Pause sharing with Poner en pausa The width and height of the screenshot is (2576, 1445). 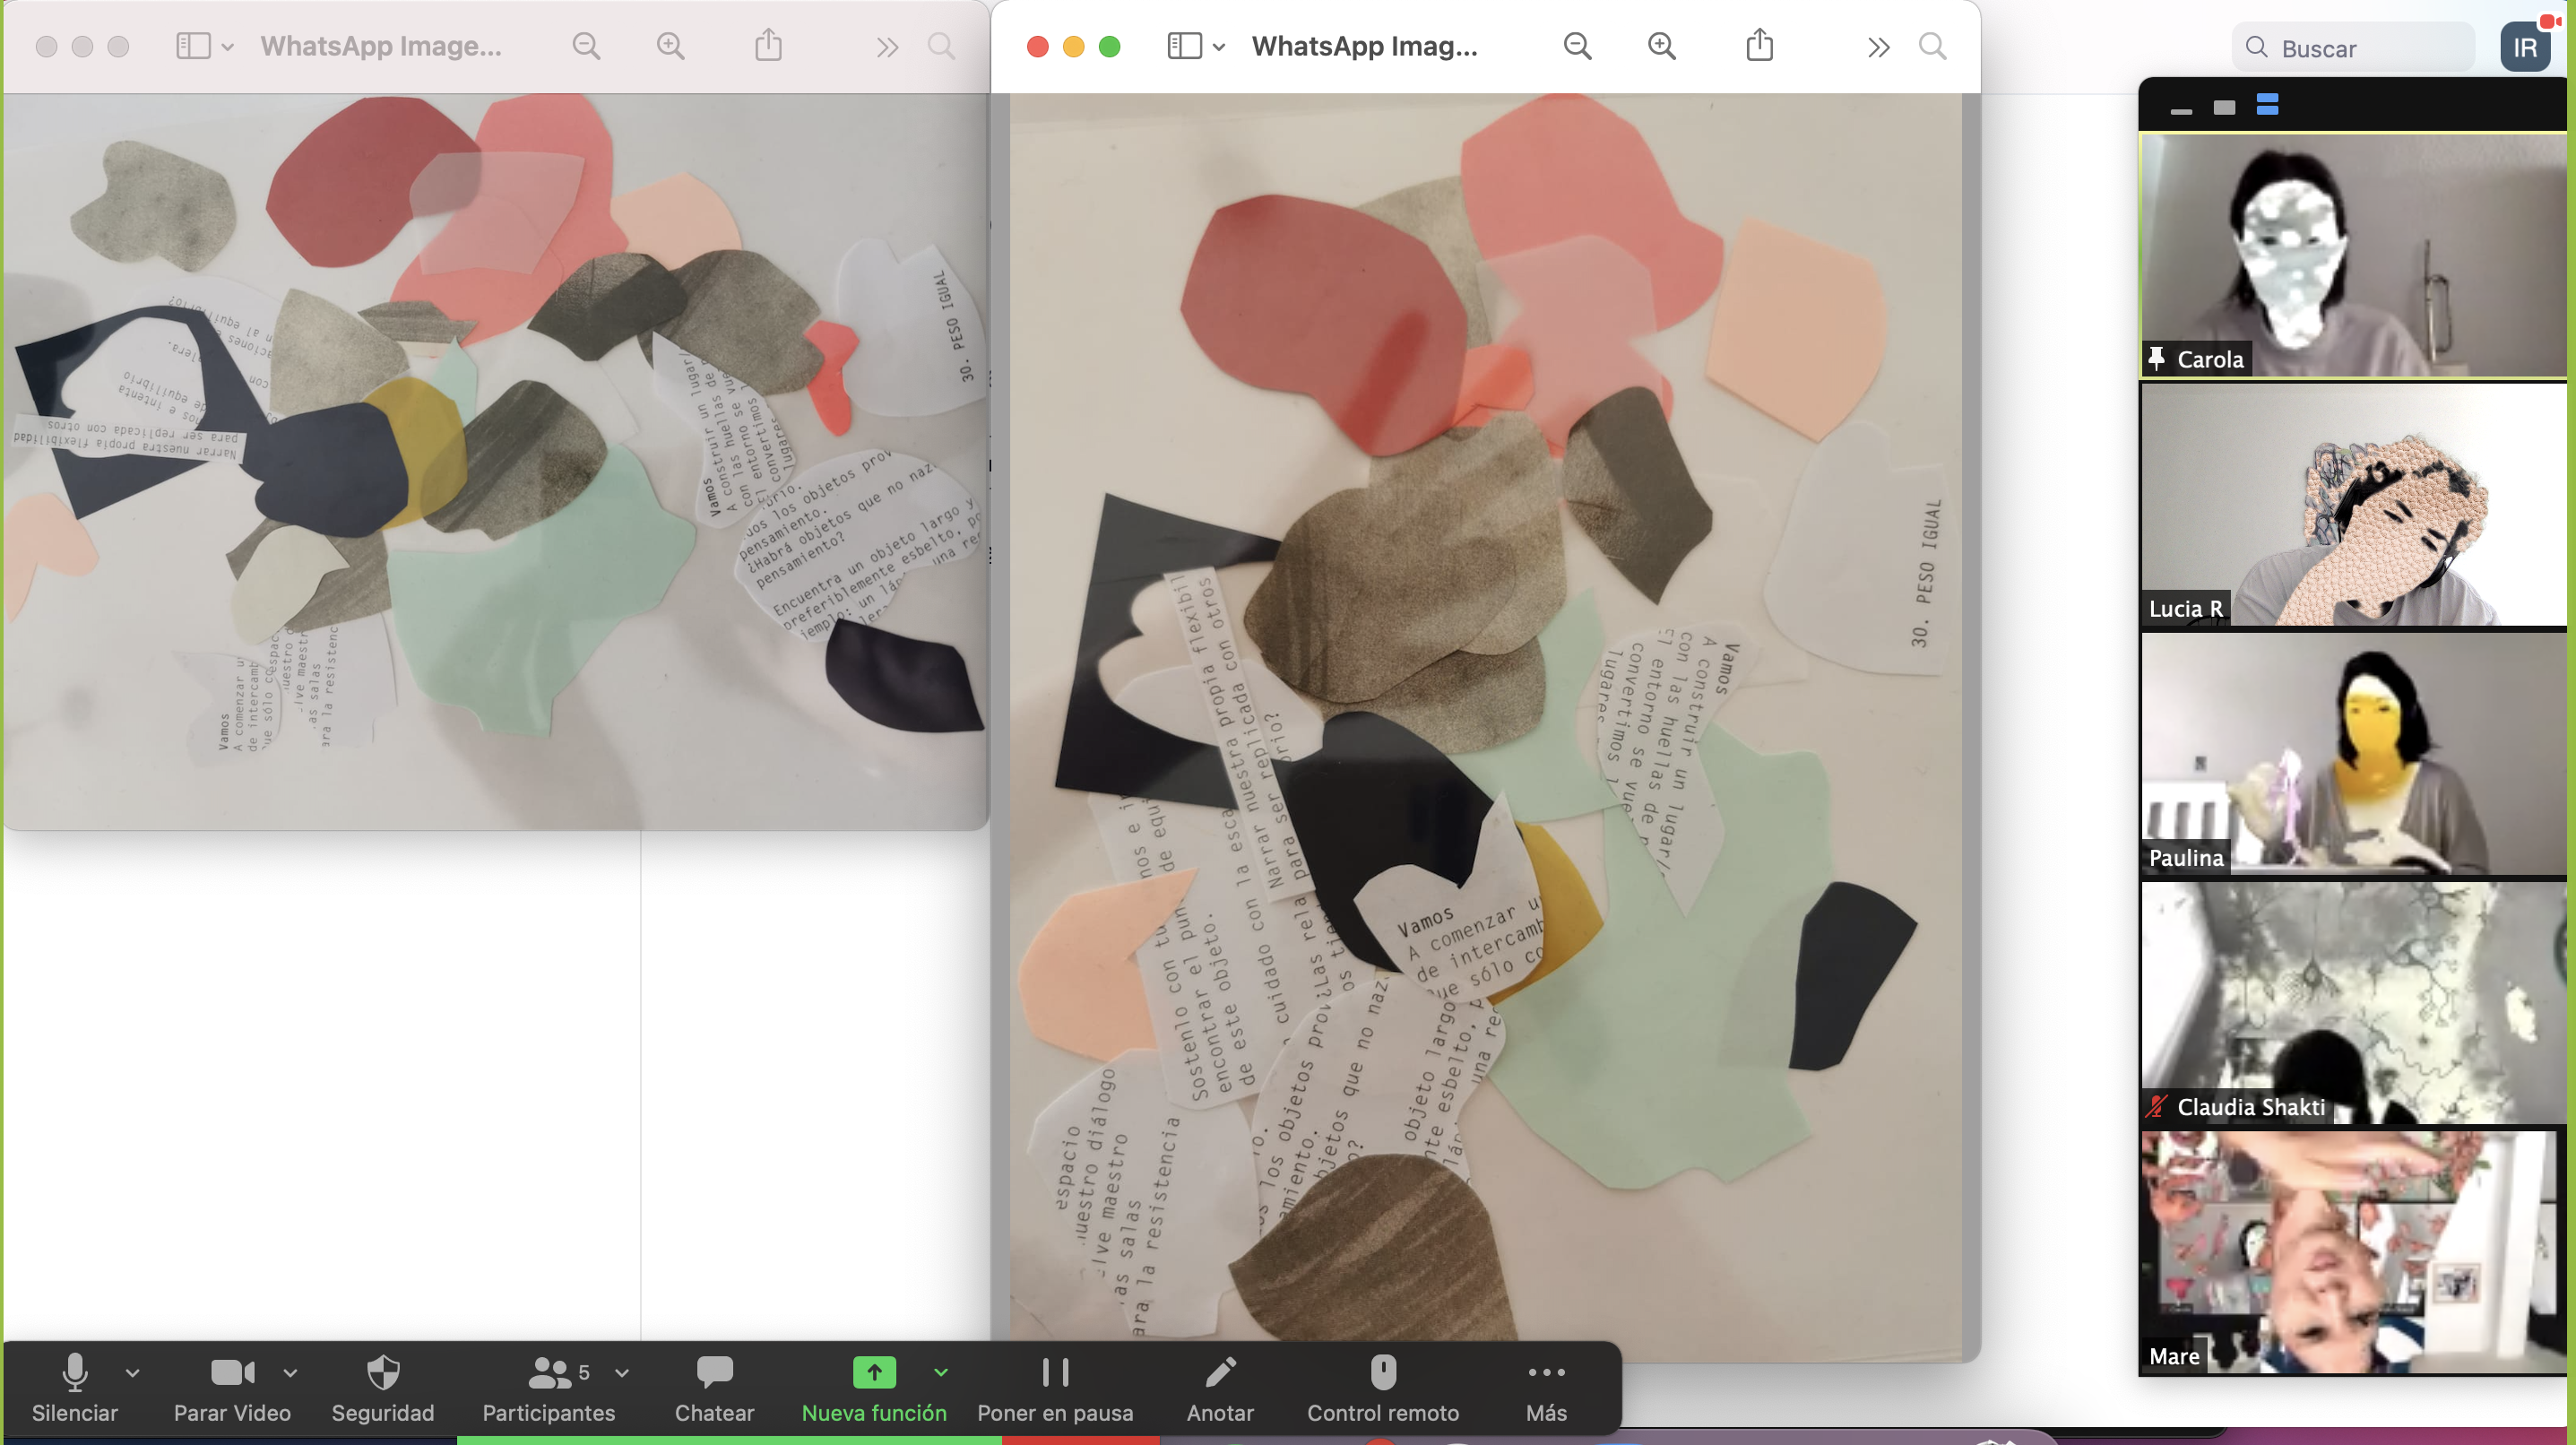click(x=1055, y=1387)
